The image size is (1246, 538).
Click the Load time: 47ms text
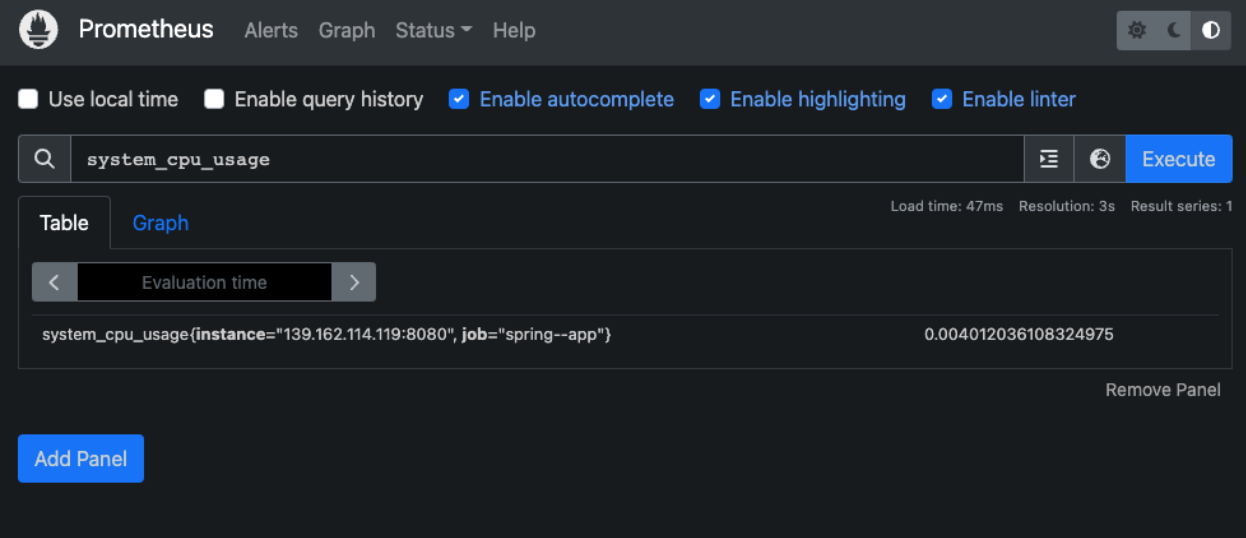coord(947,206)
